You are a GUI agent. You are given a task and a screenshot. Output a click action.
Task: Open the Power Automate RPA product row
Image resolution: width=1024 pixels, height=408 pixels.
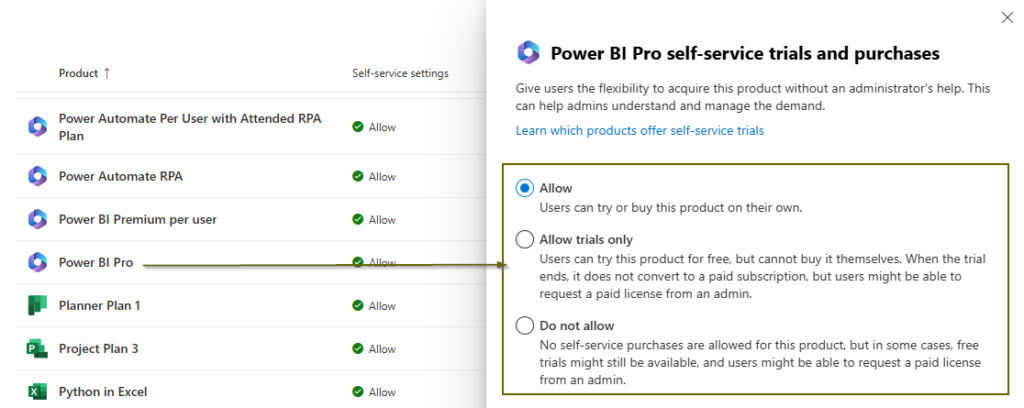(120, 176)
